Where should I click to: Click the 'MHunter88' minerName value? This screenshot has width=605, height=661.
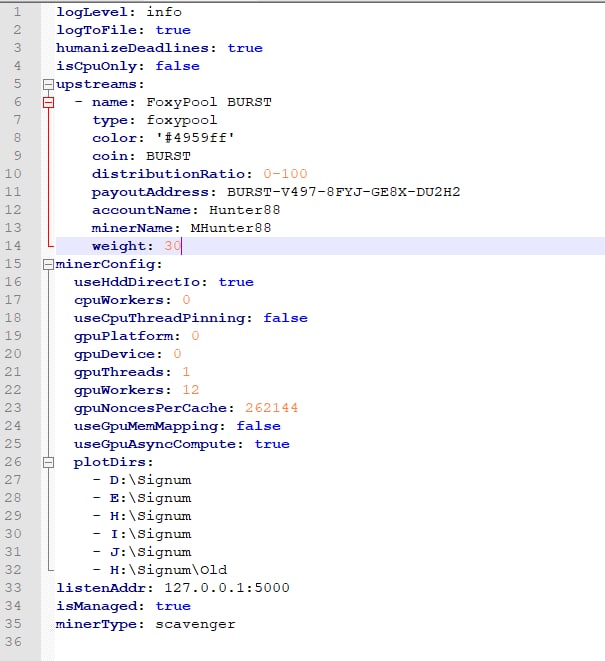[x=231, y=228]
